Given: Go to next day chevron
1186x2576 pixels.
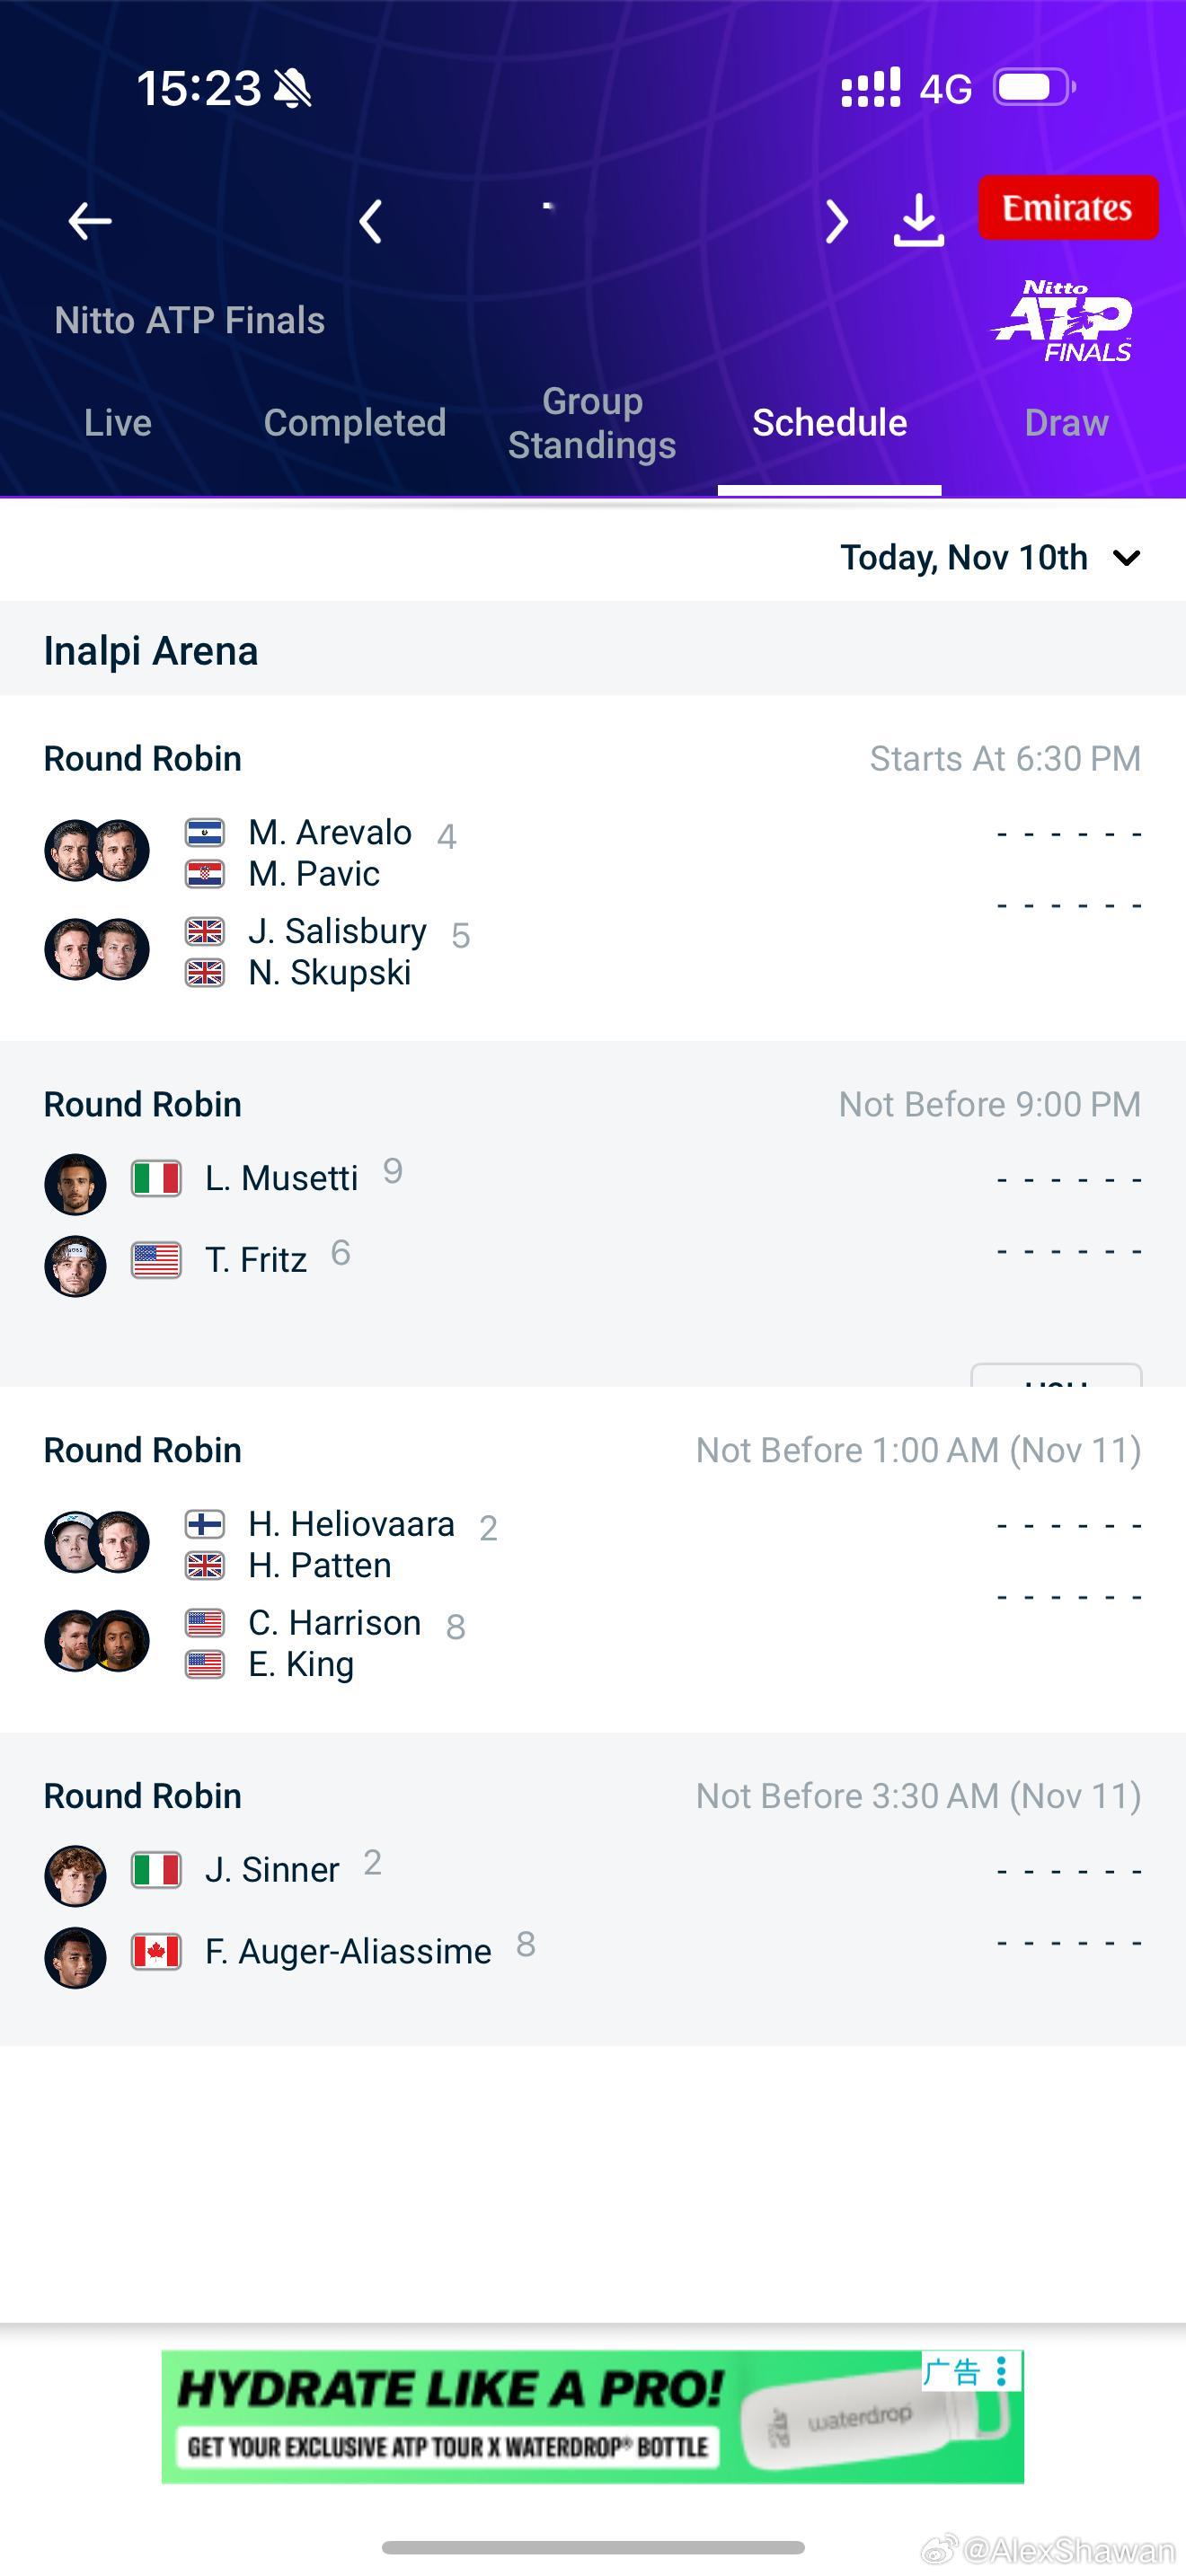Looking at the screenshot, I should click(x=836, y=221).
